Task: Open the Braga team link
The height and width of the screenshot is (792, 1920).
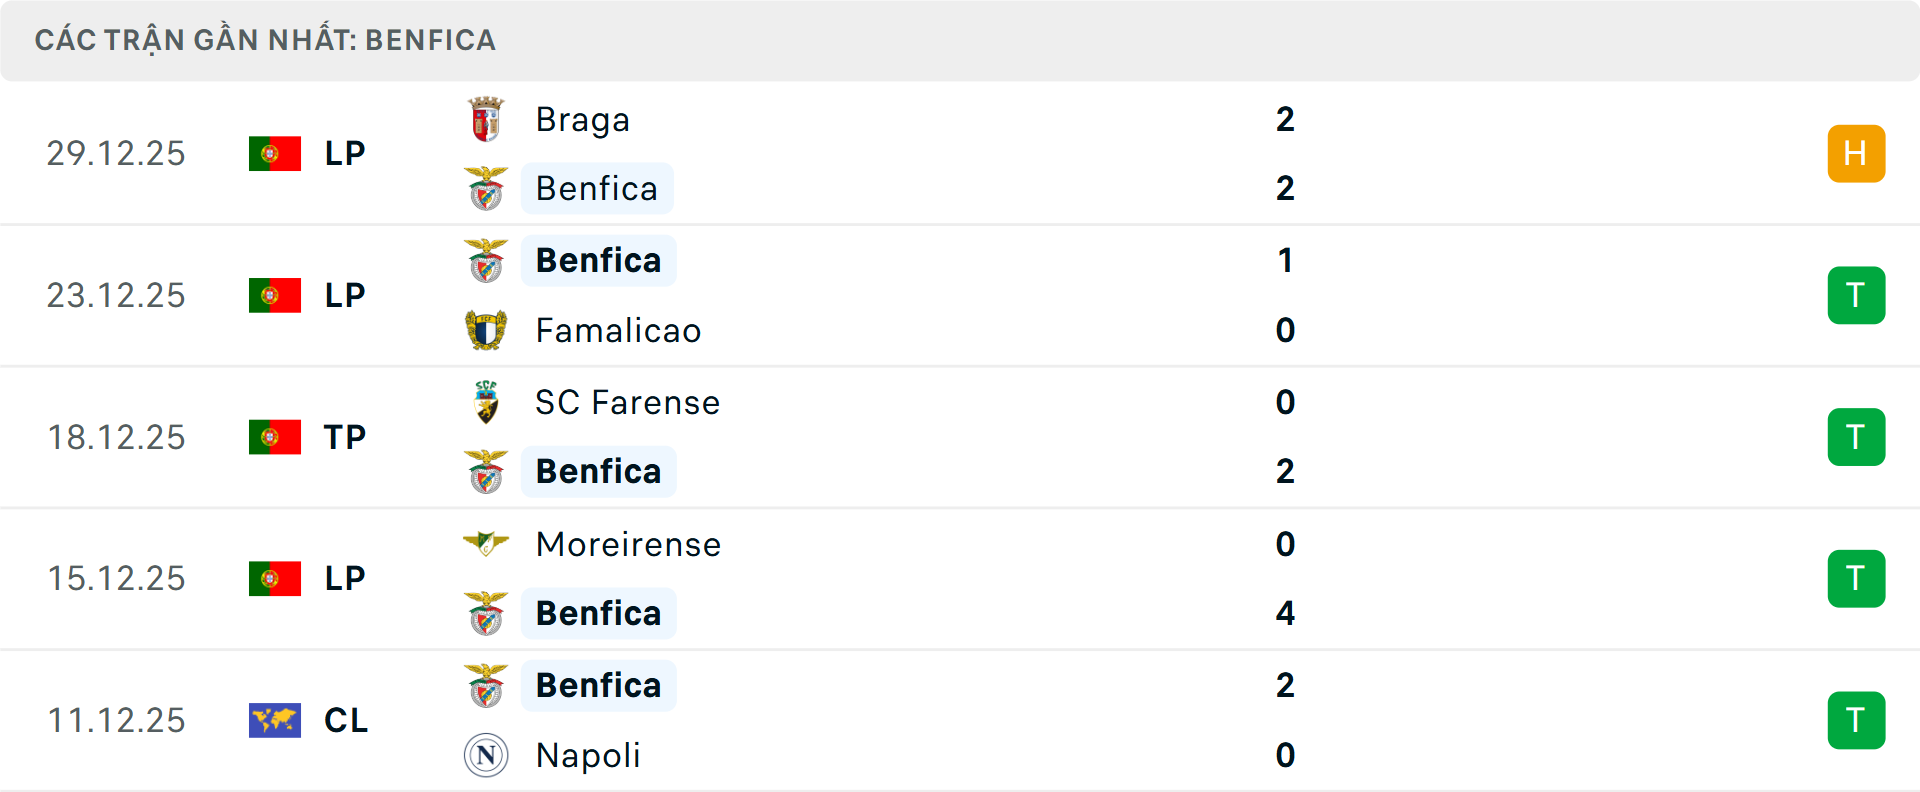Action: [583, 120]
